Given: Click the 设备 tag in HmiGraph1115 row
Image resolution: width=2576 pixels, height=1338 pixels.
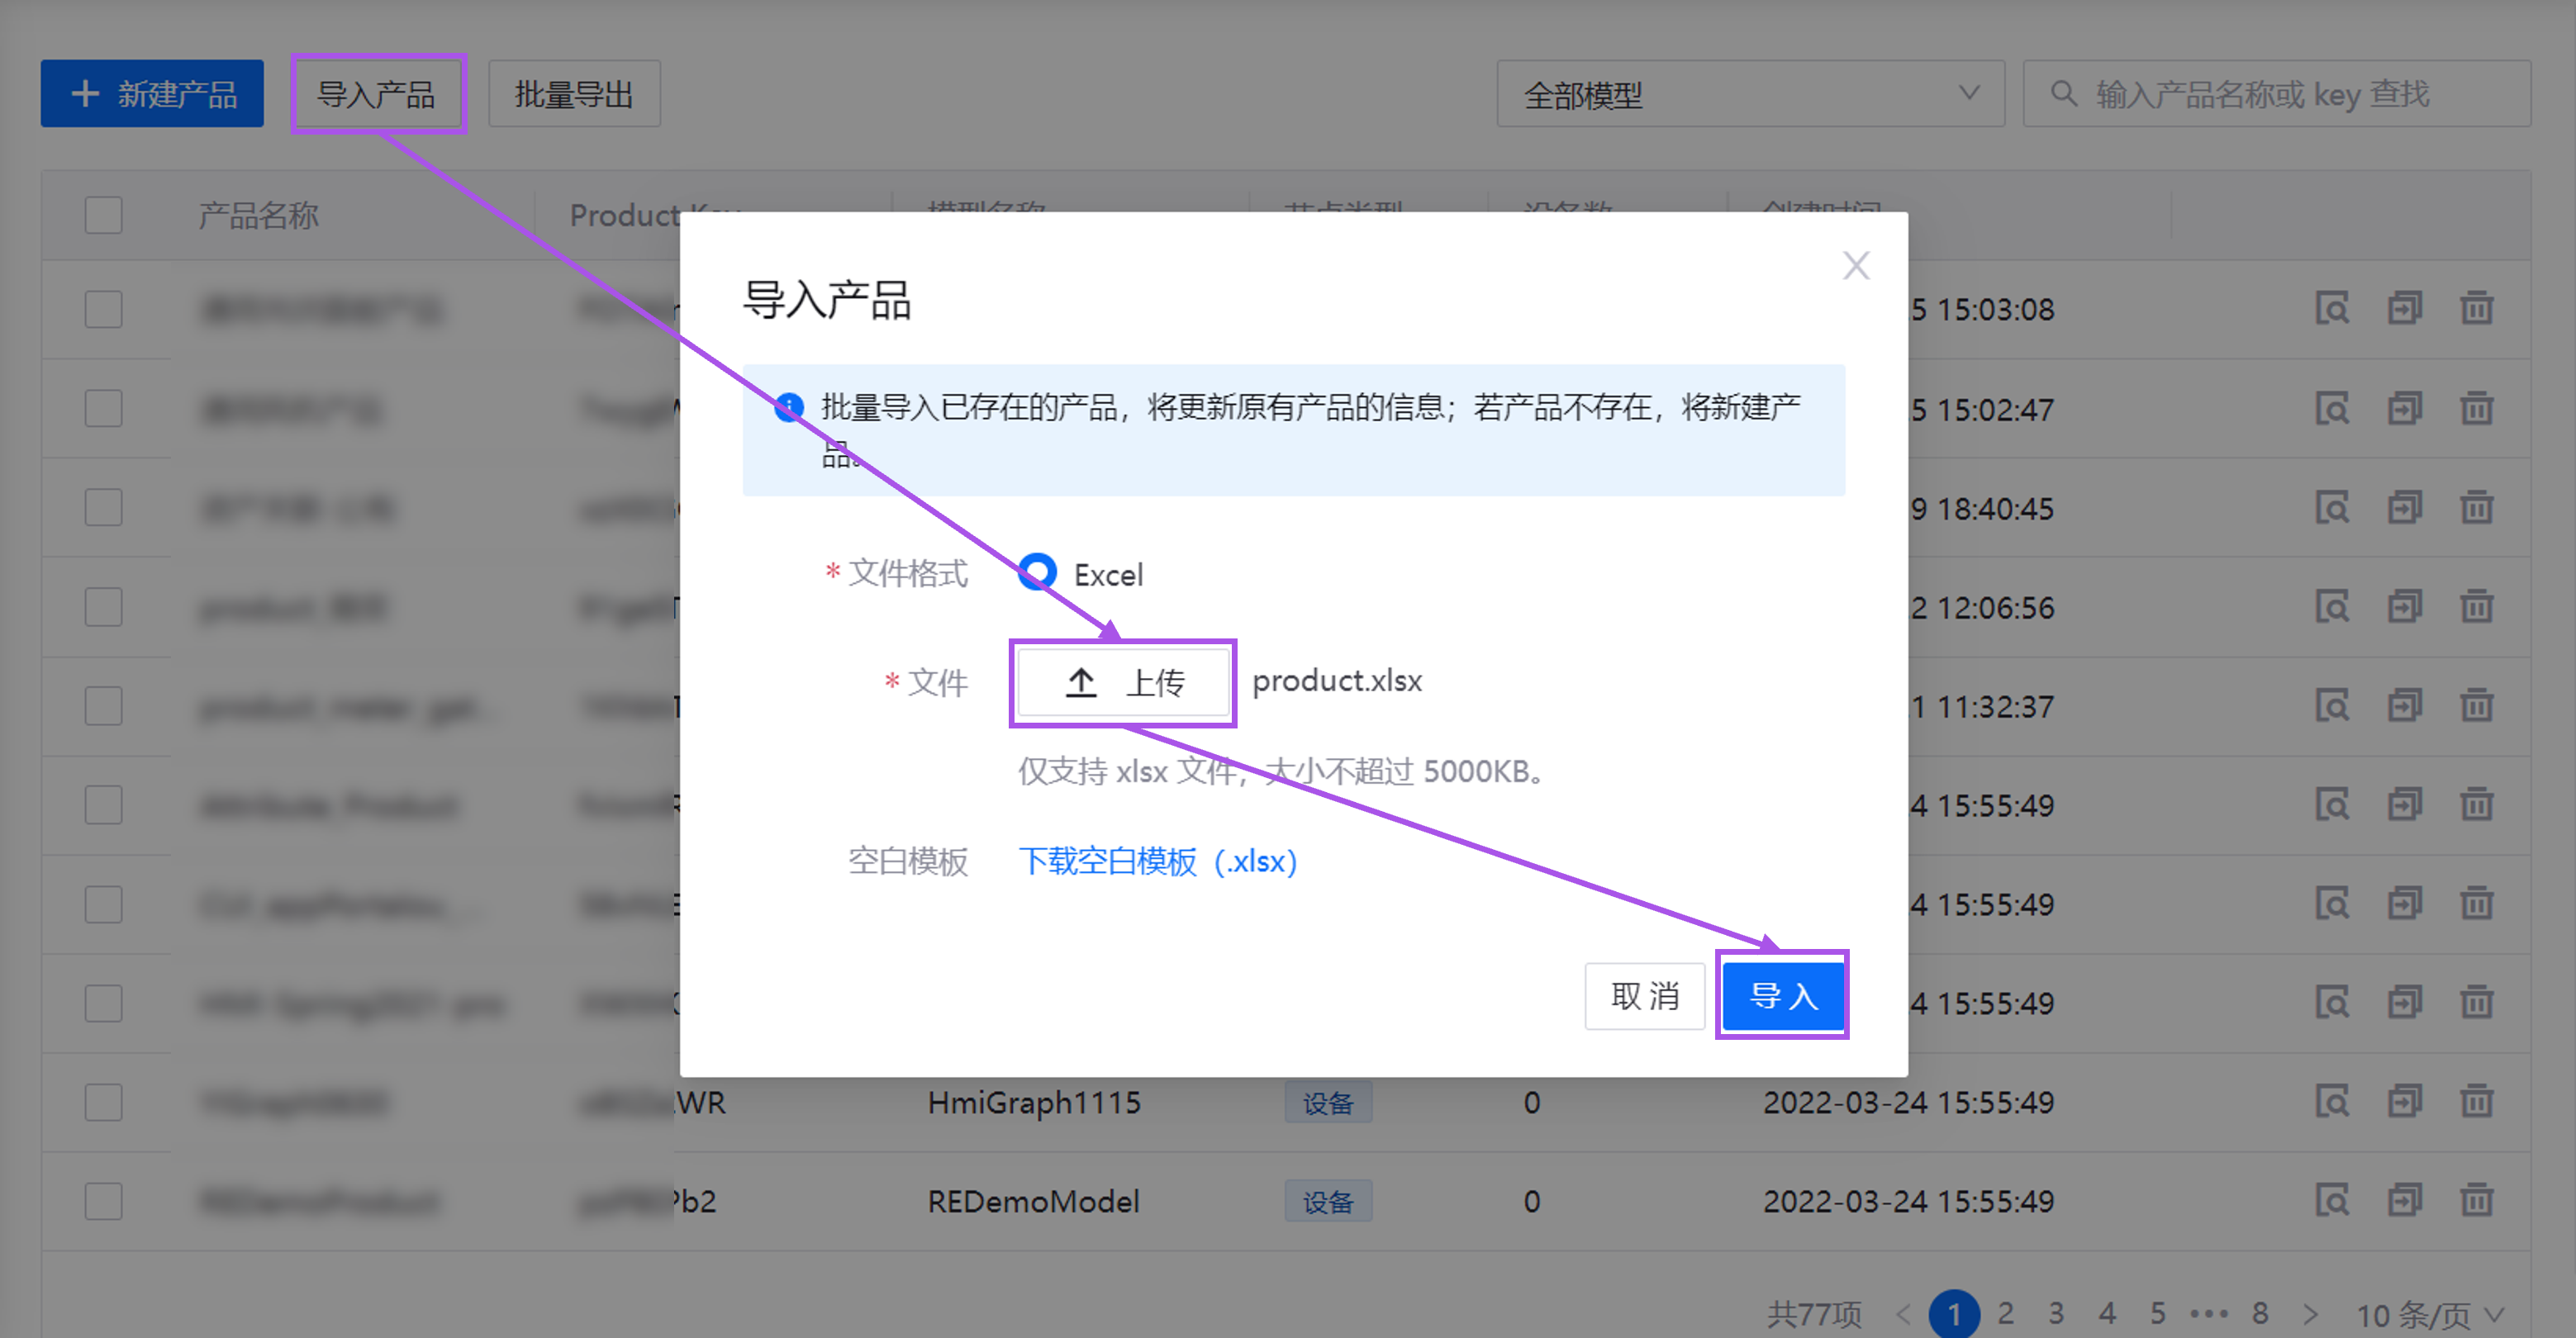Looking at the screenshot, I should click(1328, 1102).
